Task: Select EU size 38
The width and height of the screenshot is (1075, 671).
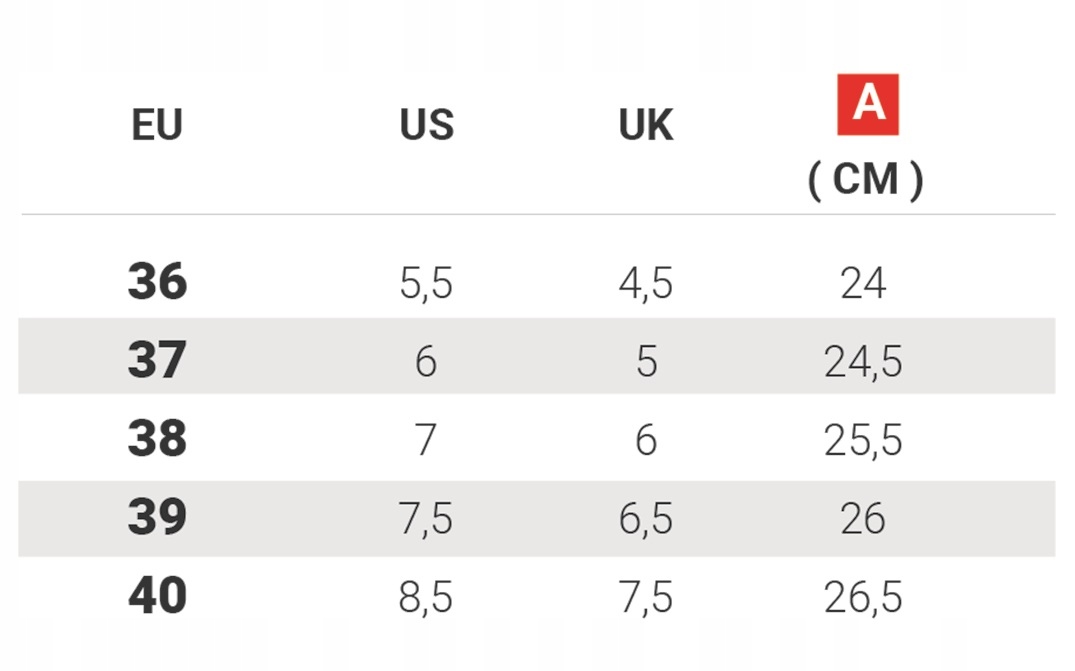Action: point(157,439)
